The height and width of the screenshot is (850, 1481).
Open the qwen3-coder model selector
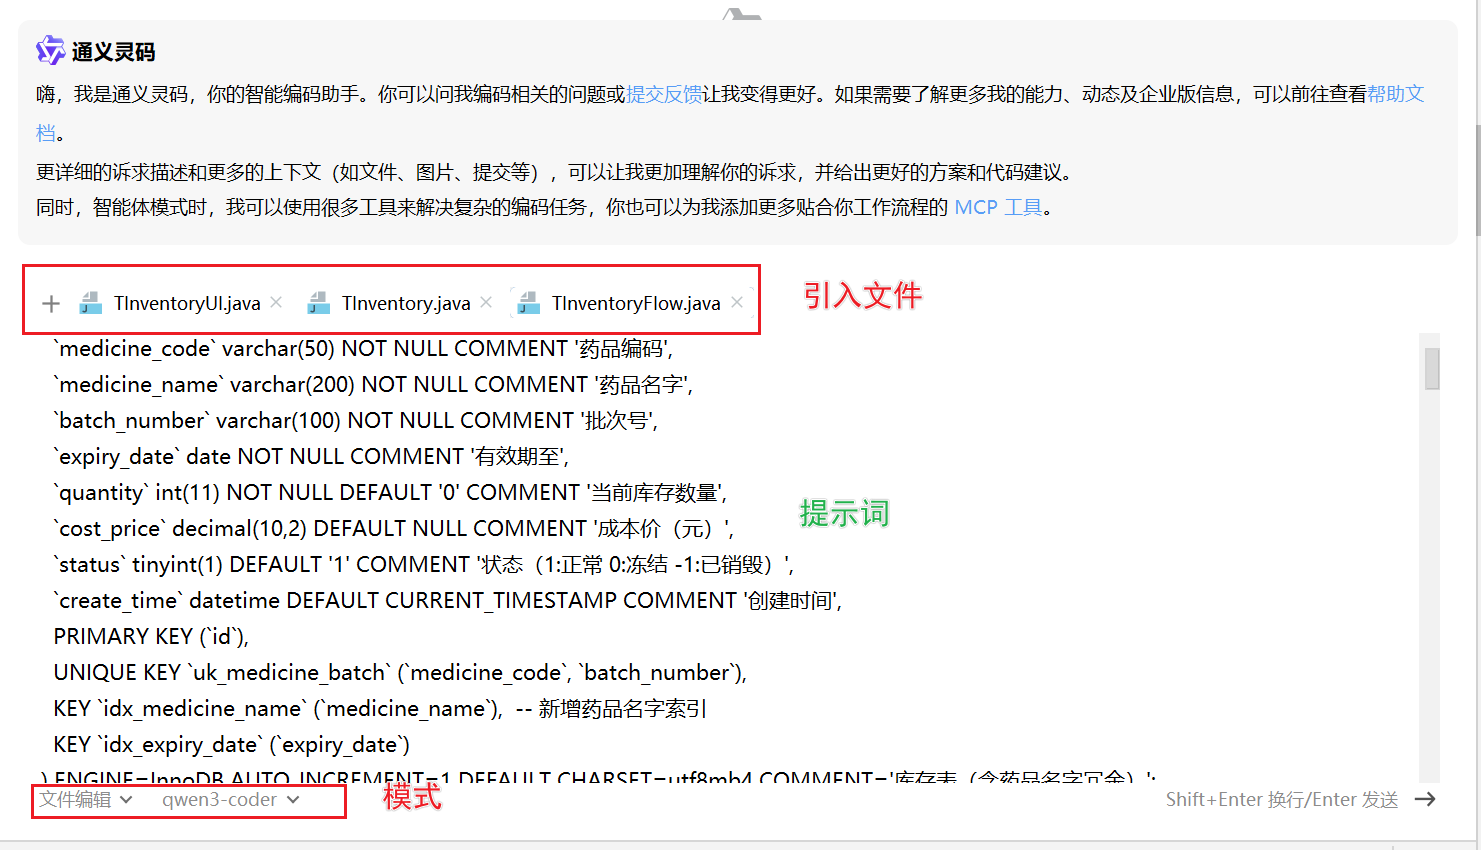tap(220, 799)
